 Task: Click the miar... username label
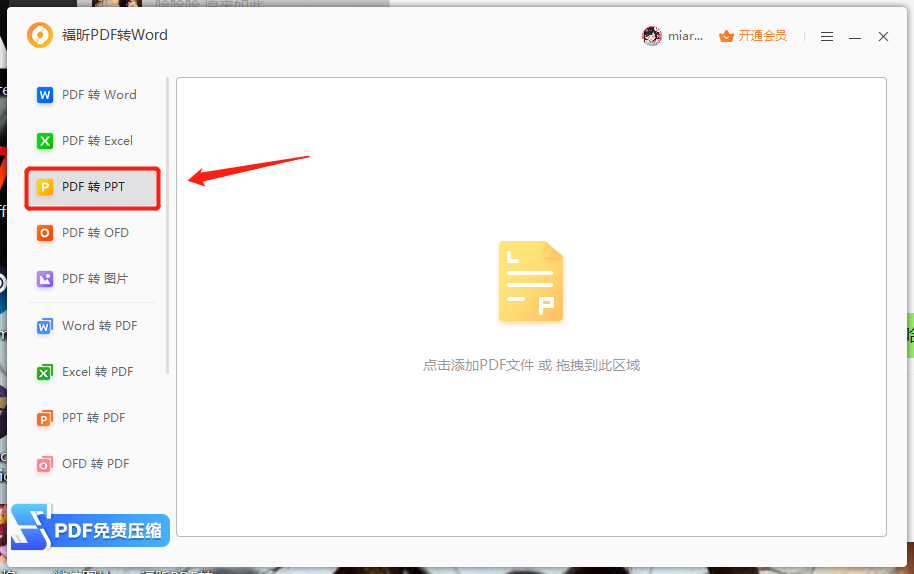click(x=686, y=36)
